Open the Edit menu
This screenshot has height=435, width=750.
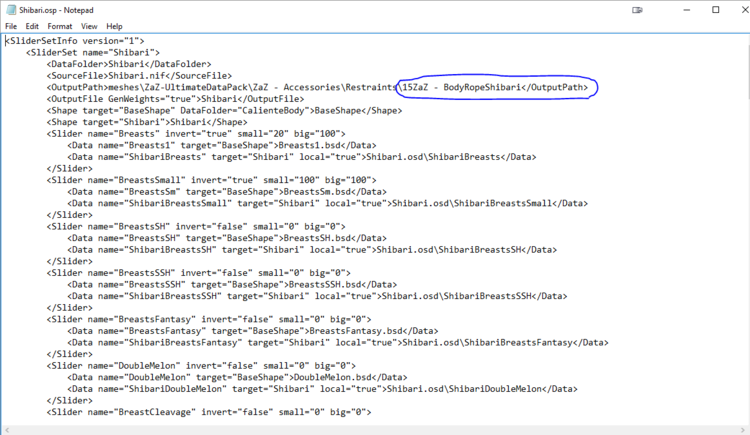[x=32, y=26]
